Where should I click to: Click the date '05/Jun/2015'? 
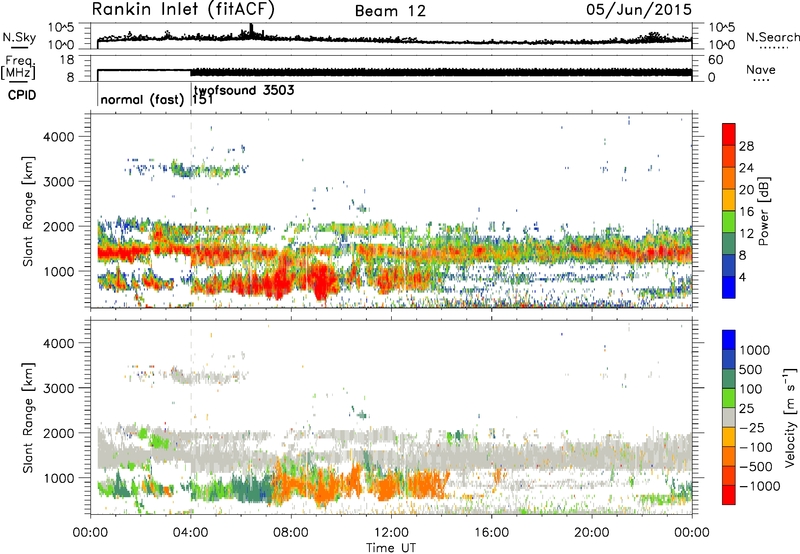[x=639, y=10]
